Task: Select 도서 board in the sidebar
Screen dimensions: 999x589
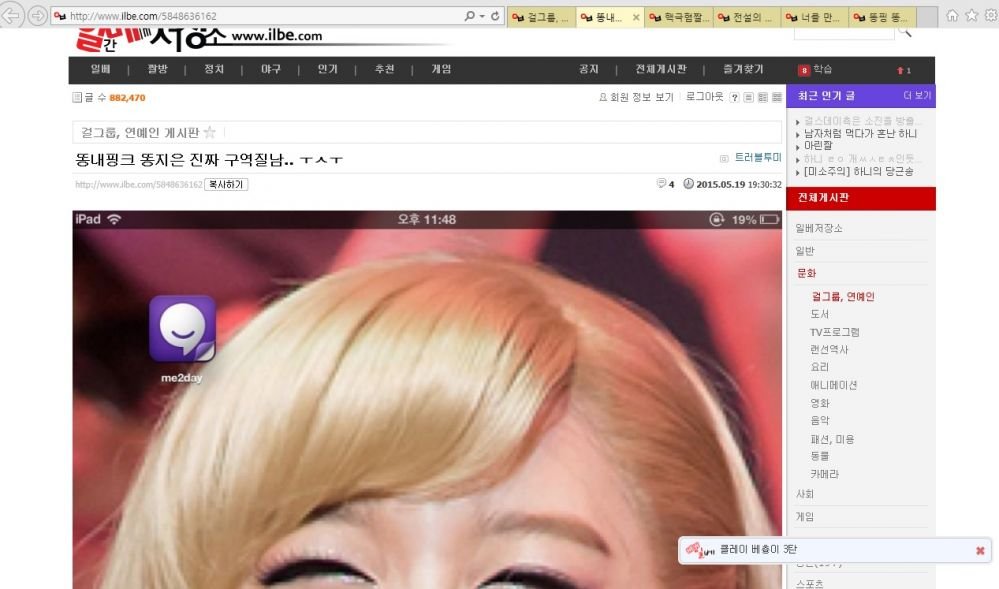Action: 819,314
